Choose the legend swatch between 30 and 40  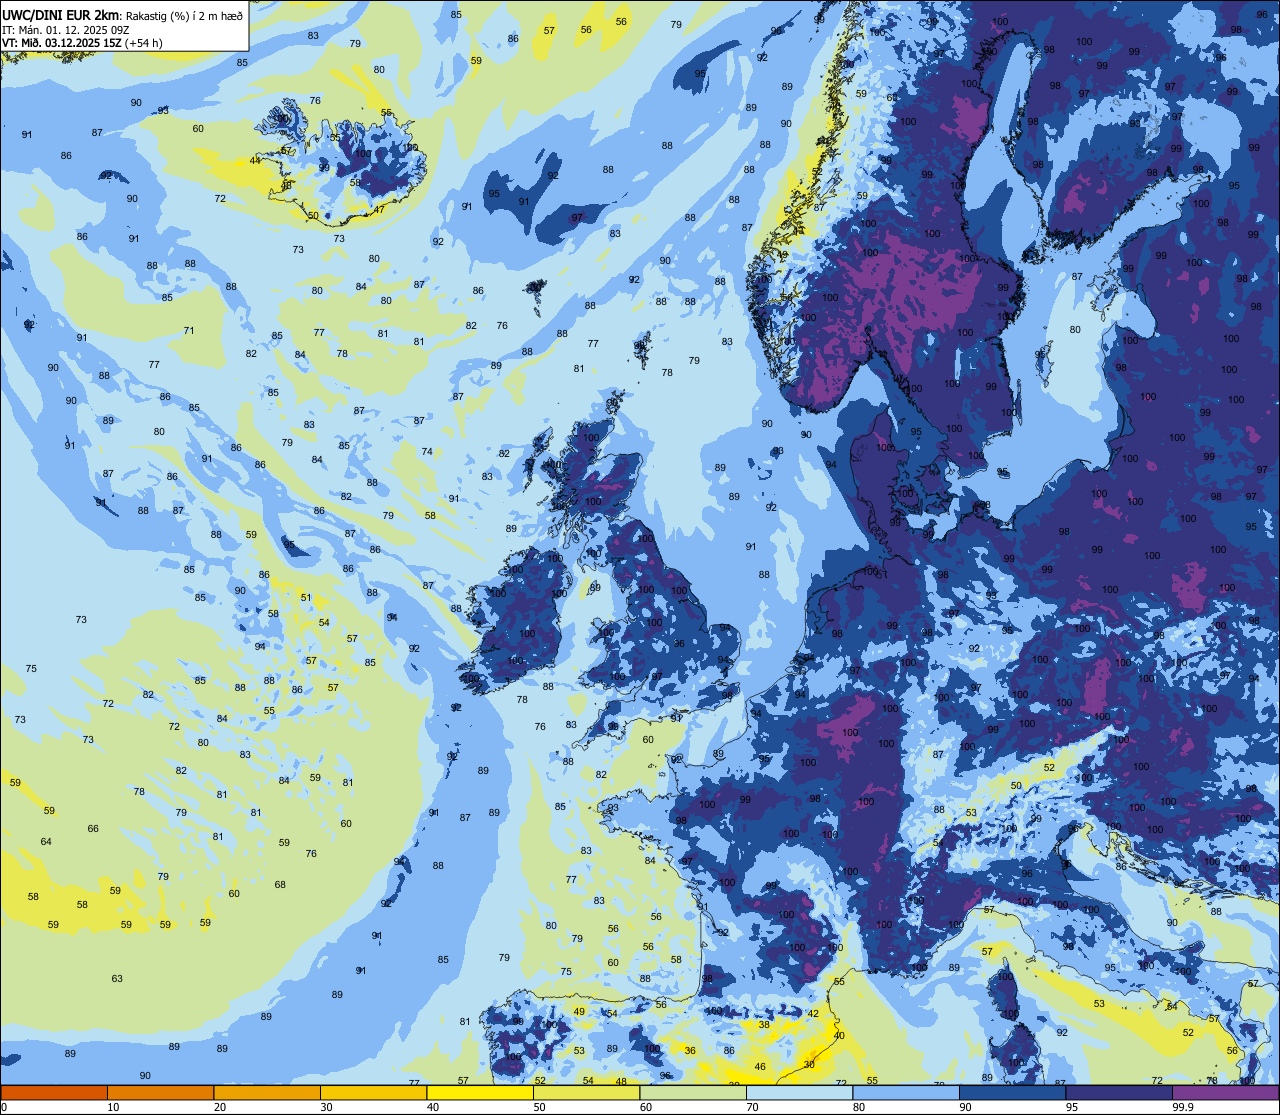373,1092
